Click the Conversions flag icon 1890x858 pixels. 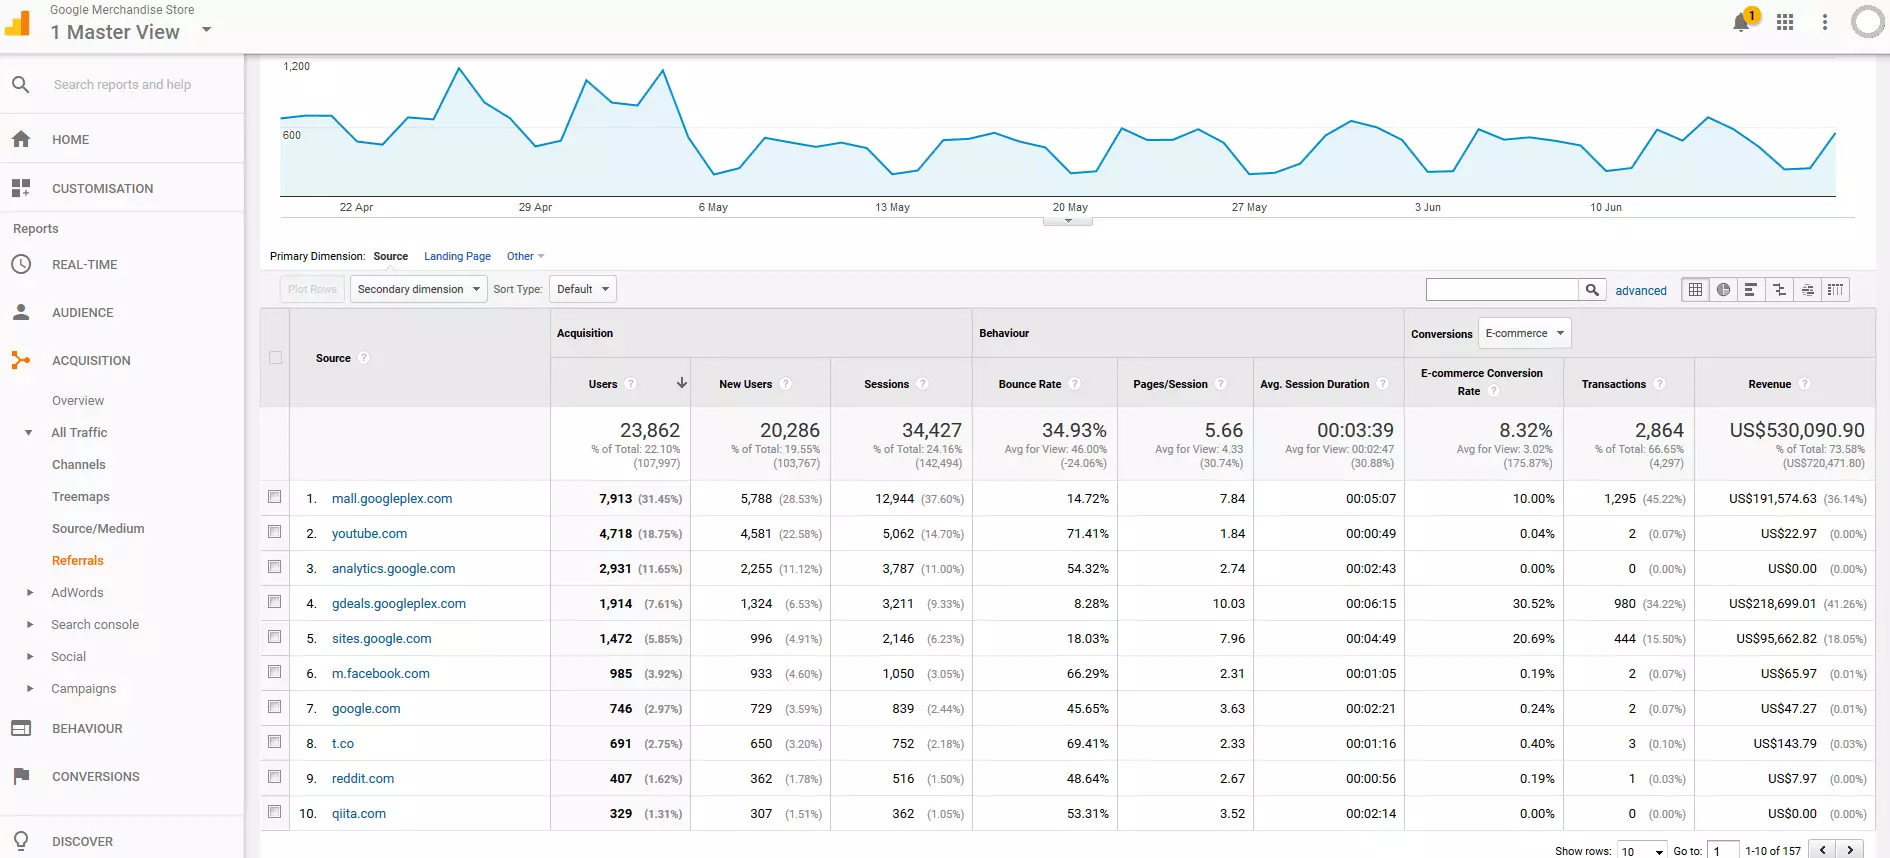click(x=21, y=776)
